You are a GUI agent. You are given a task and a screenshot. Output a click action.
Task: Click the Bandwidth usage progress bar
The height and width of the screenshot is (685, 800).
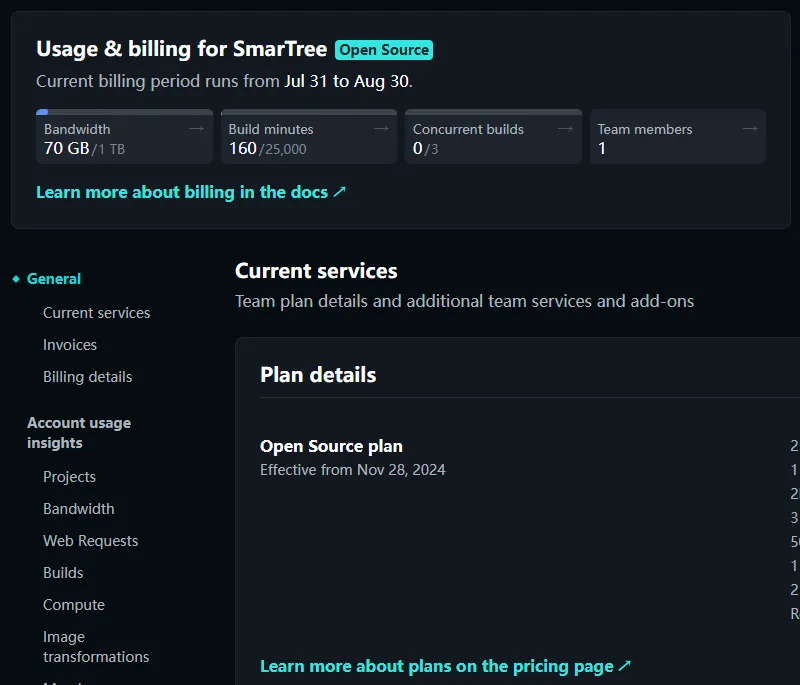(x=124, y=112)
